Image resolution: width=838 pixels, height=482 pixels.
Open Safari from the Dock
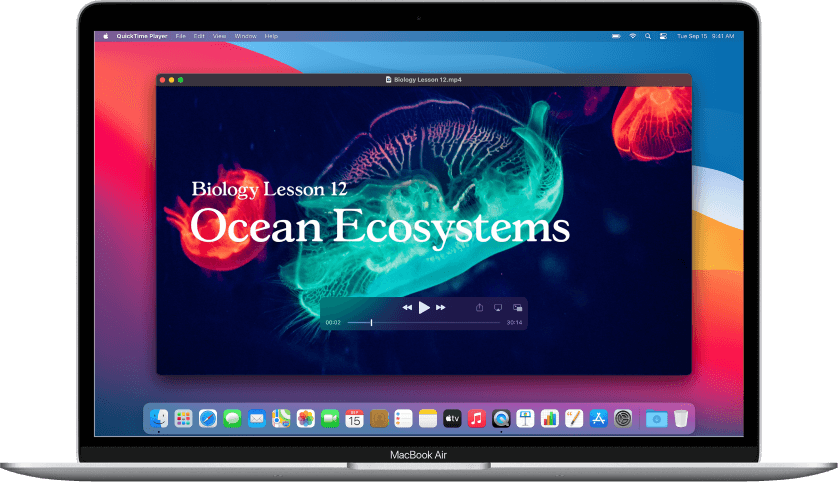(208, 419)
